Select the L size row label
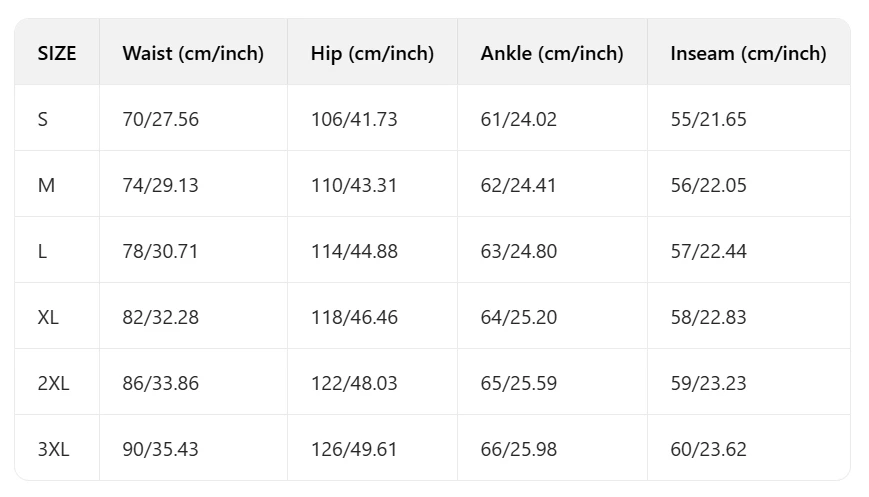 (42, 251)
